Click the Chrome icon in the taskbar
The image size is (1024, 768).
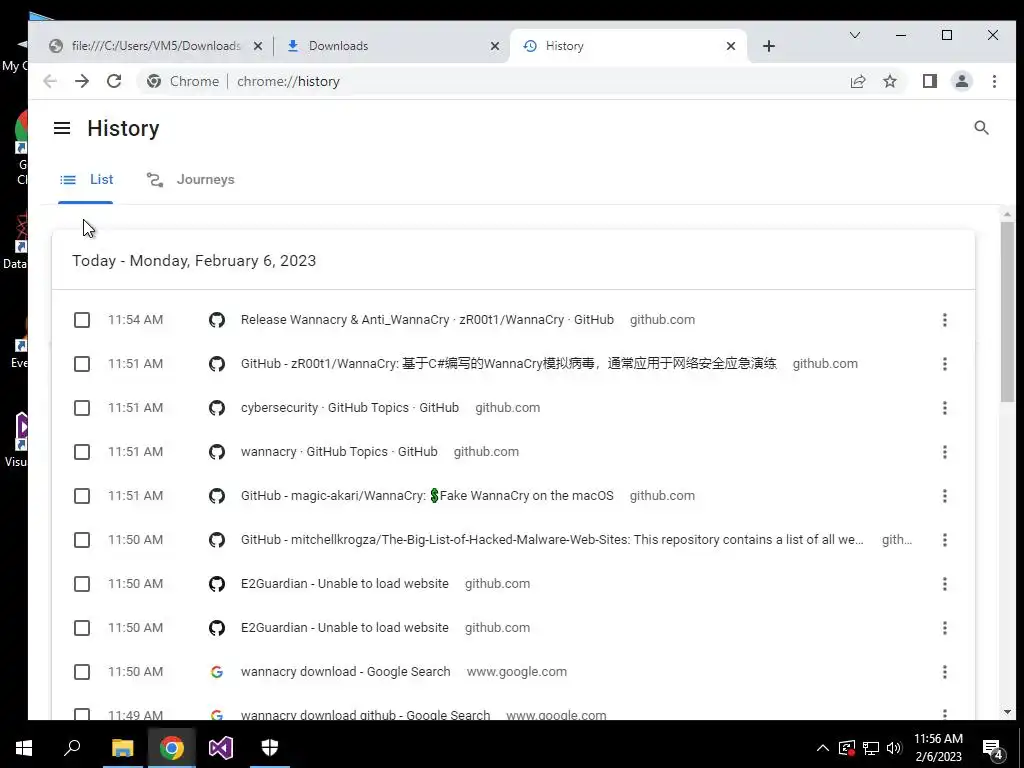(x=172, y=748)
